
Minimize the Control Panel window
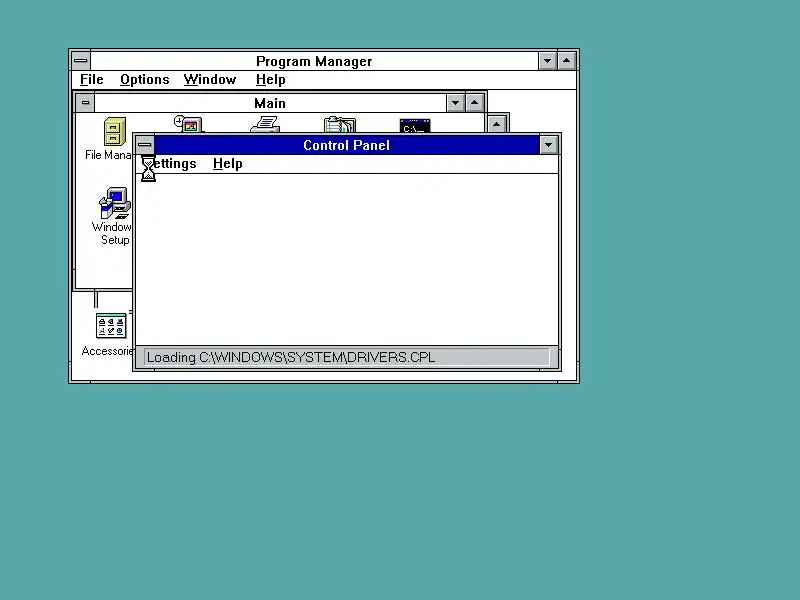548,145
